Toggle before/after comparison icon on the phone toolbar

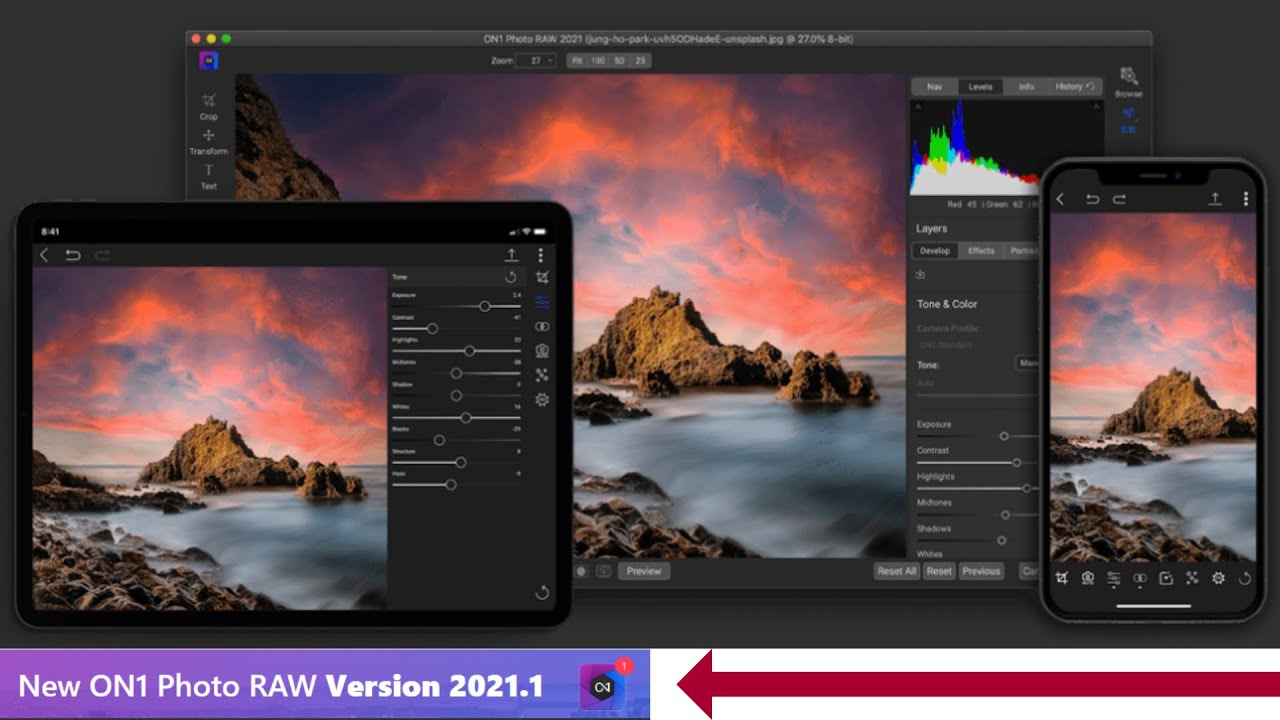coord(1140,578)
